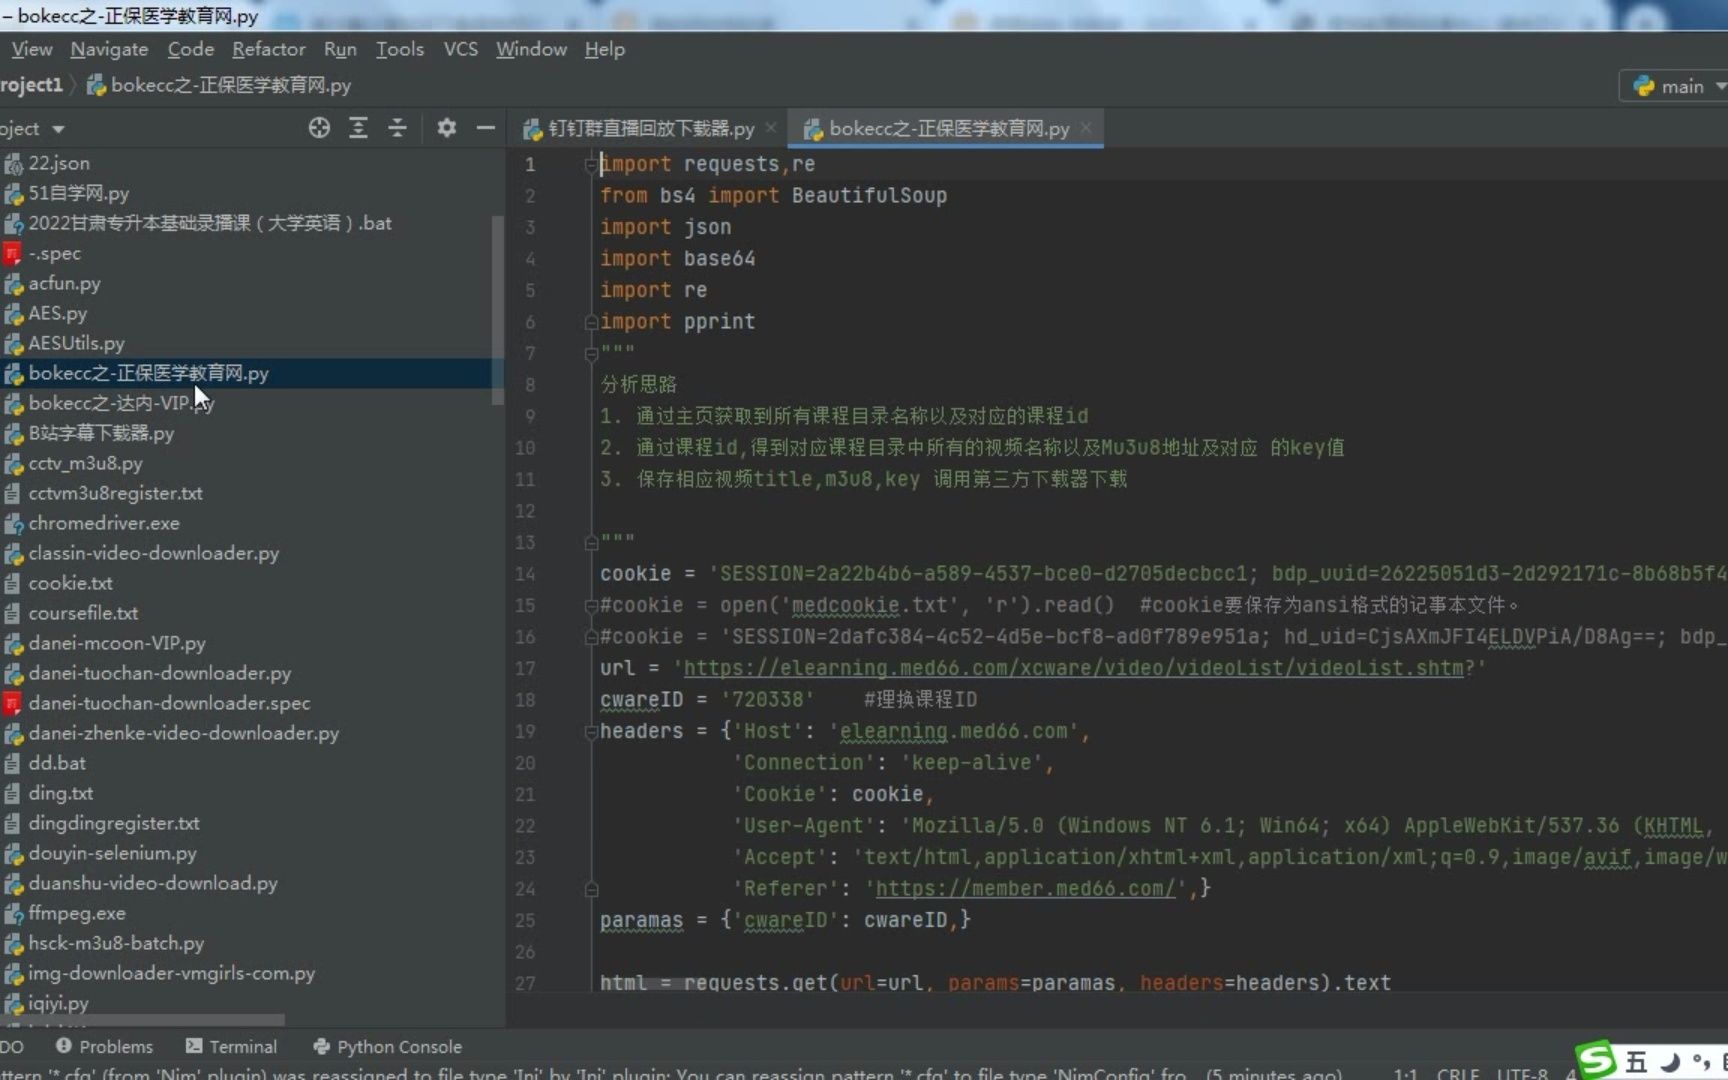
Task: Switch to 钉钉群直播回放下载器.py tab
Action: [645, 128]
